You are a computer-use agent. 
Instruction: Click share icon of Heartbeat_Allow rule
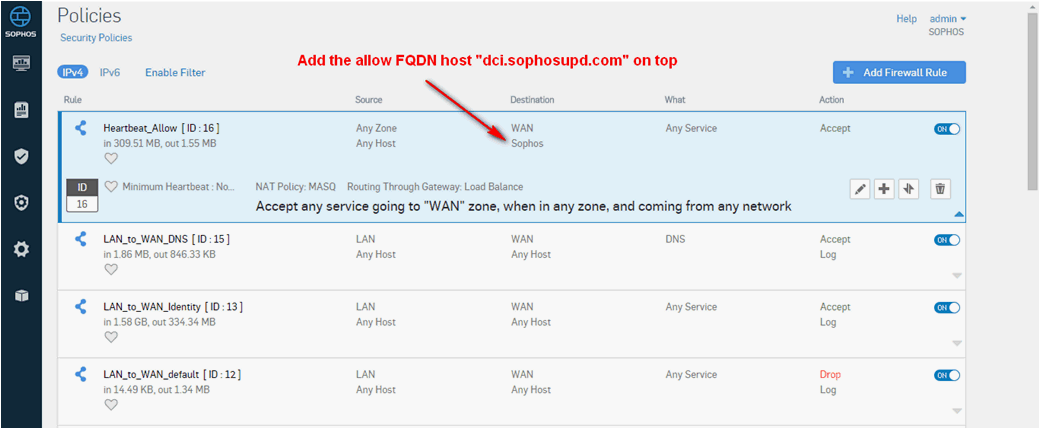pos(80,129)
